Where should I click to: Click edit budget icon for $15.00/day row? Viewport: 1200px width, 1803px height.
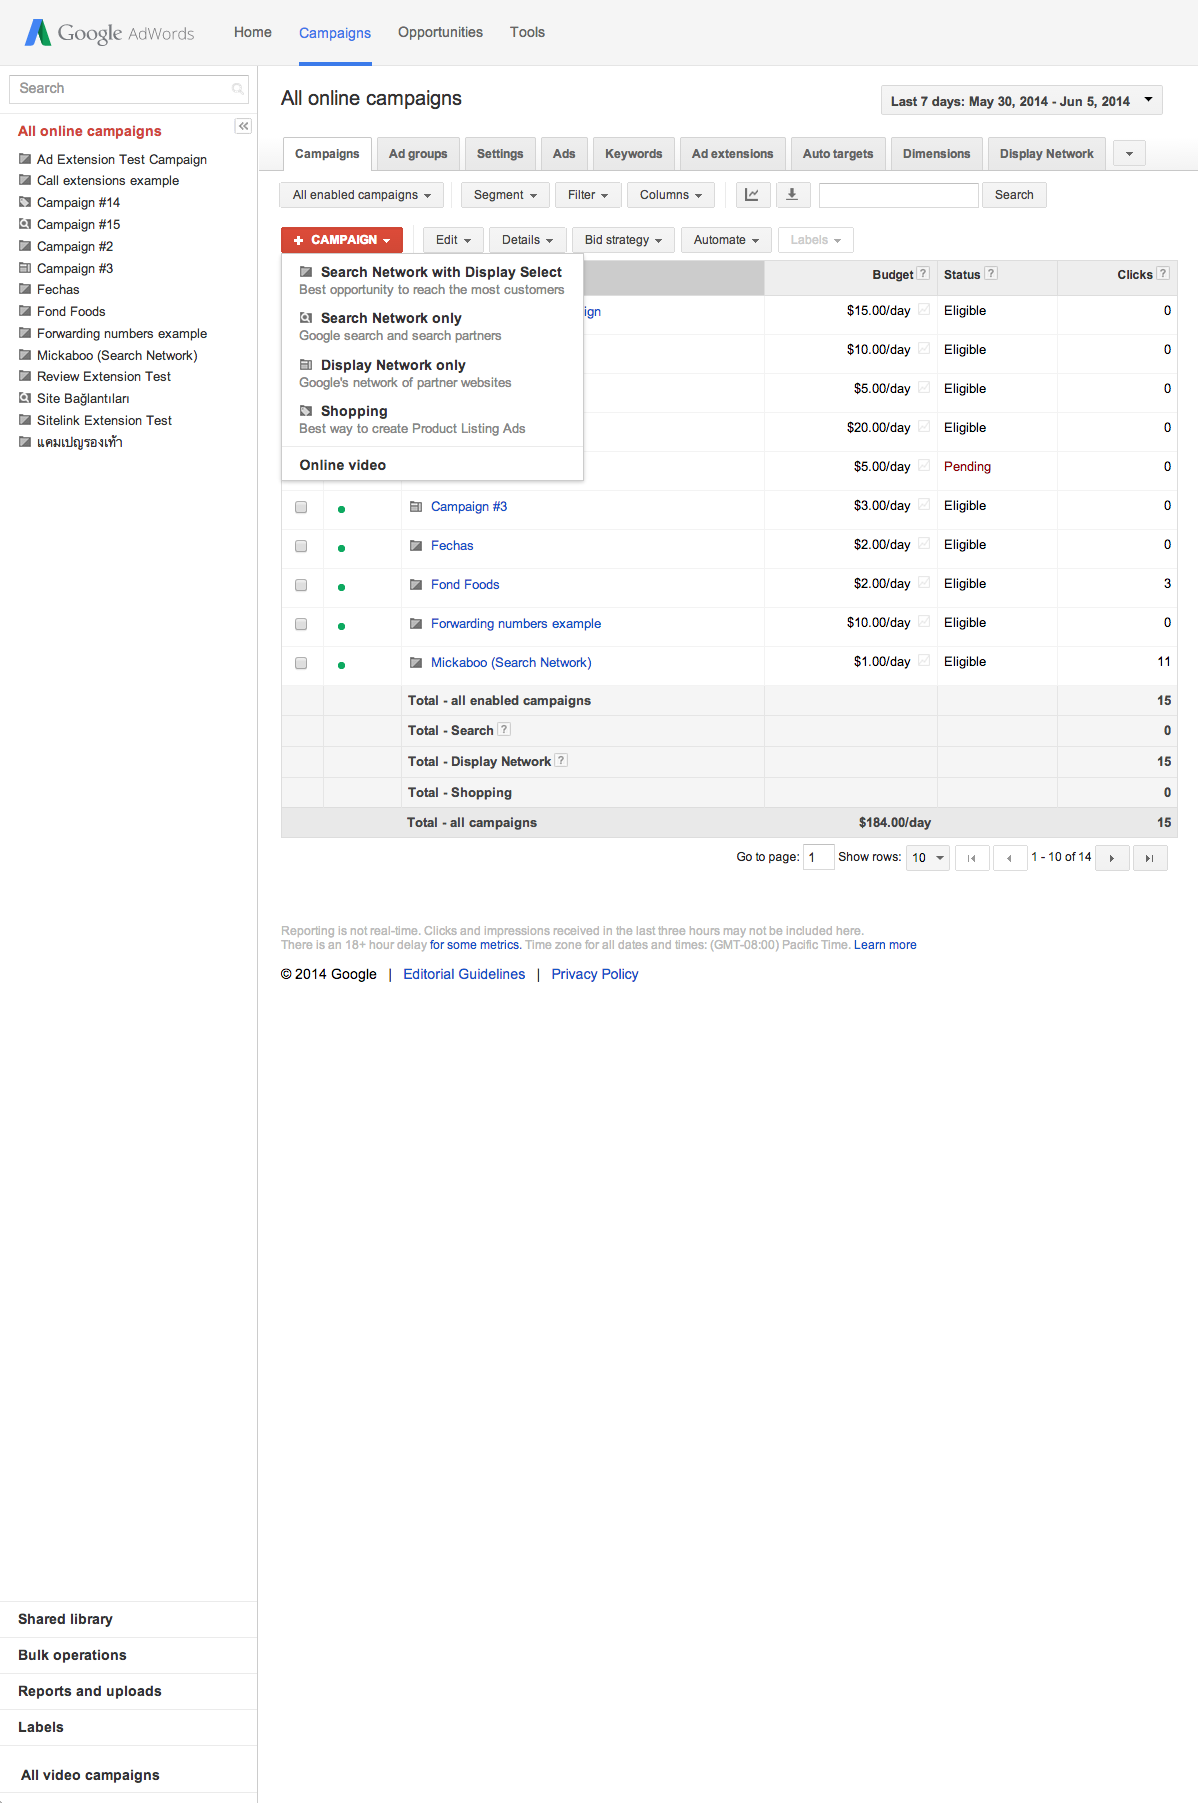924,310
